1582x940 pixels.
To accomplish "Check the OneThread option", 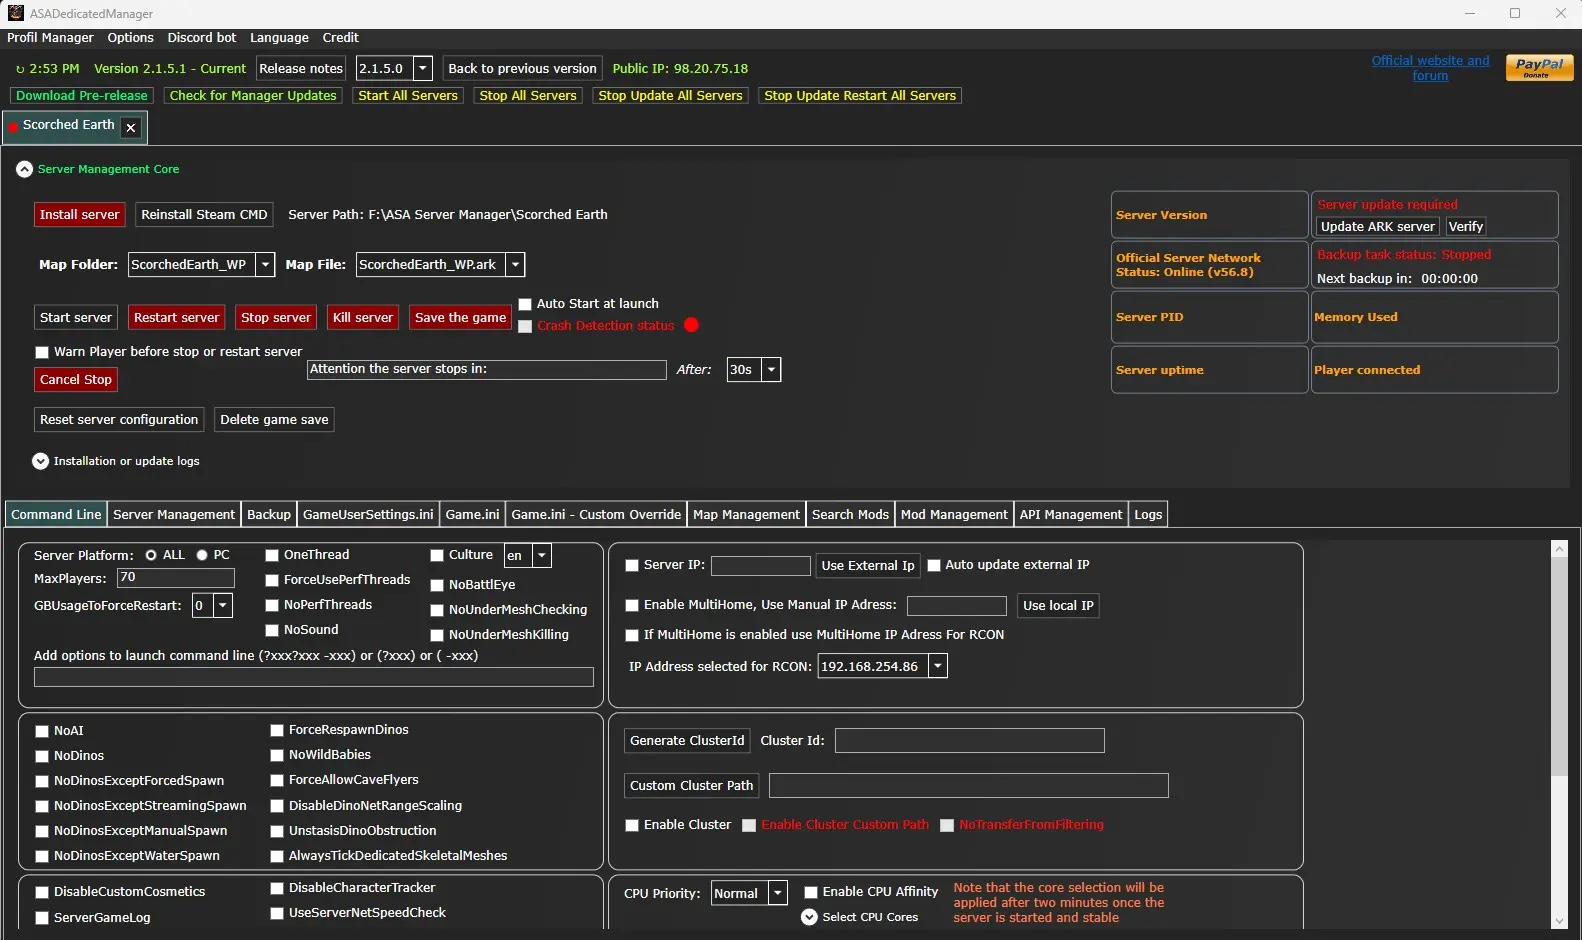I will pos(272,555).
